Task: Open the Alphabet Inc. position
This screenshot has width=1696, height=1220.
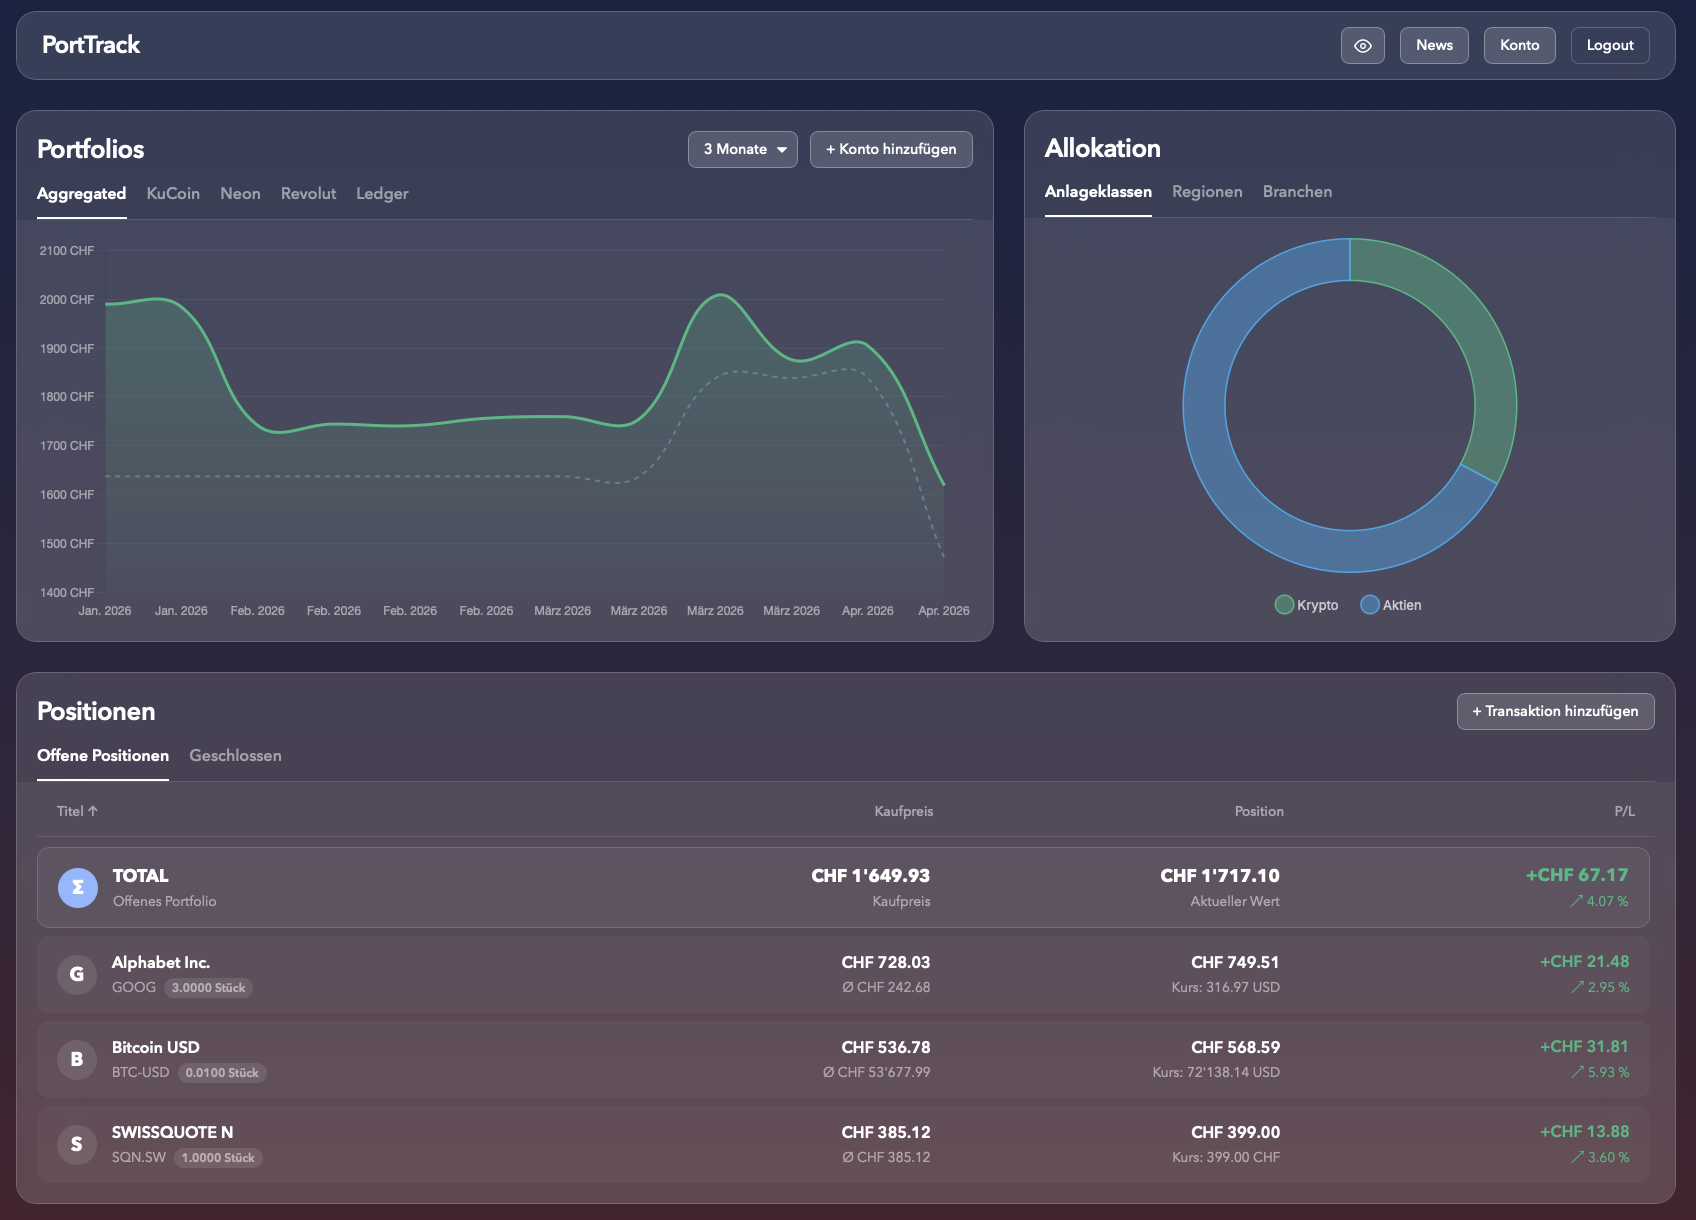Action: (x=843, y=975)
